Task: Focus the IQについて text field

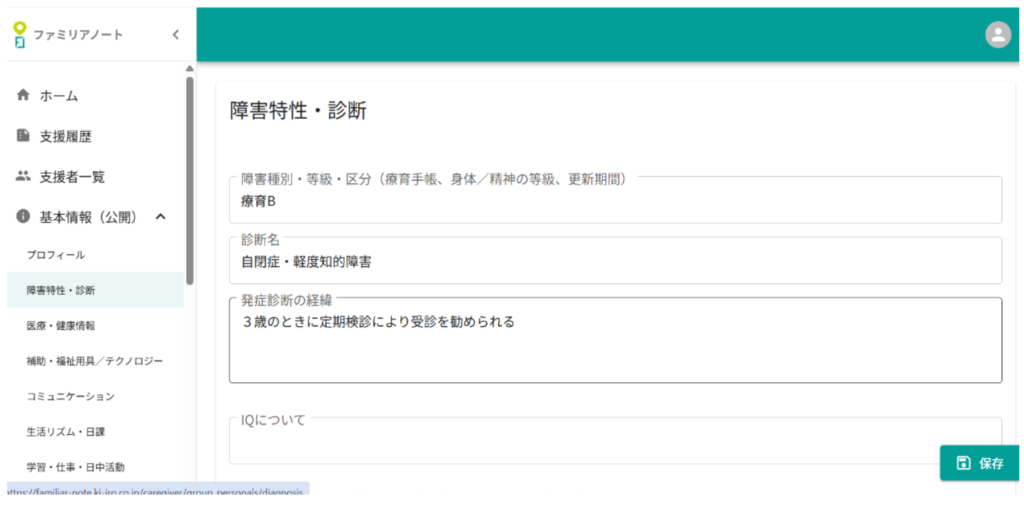Action: click(x=580, y=444)
